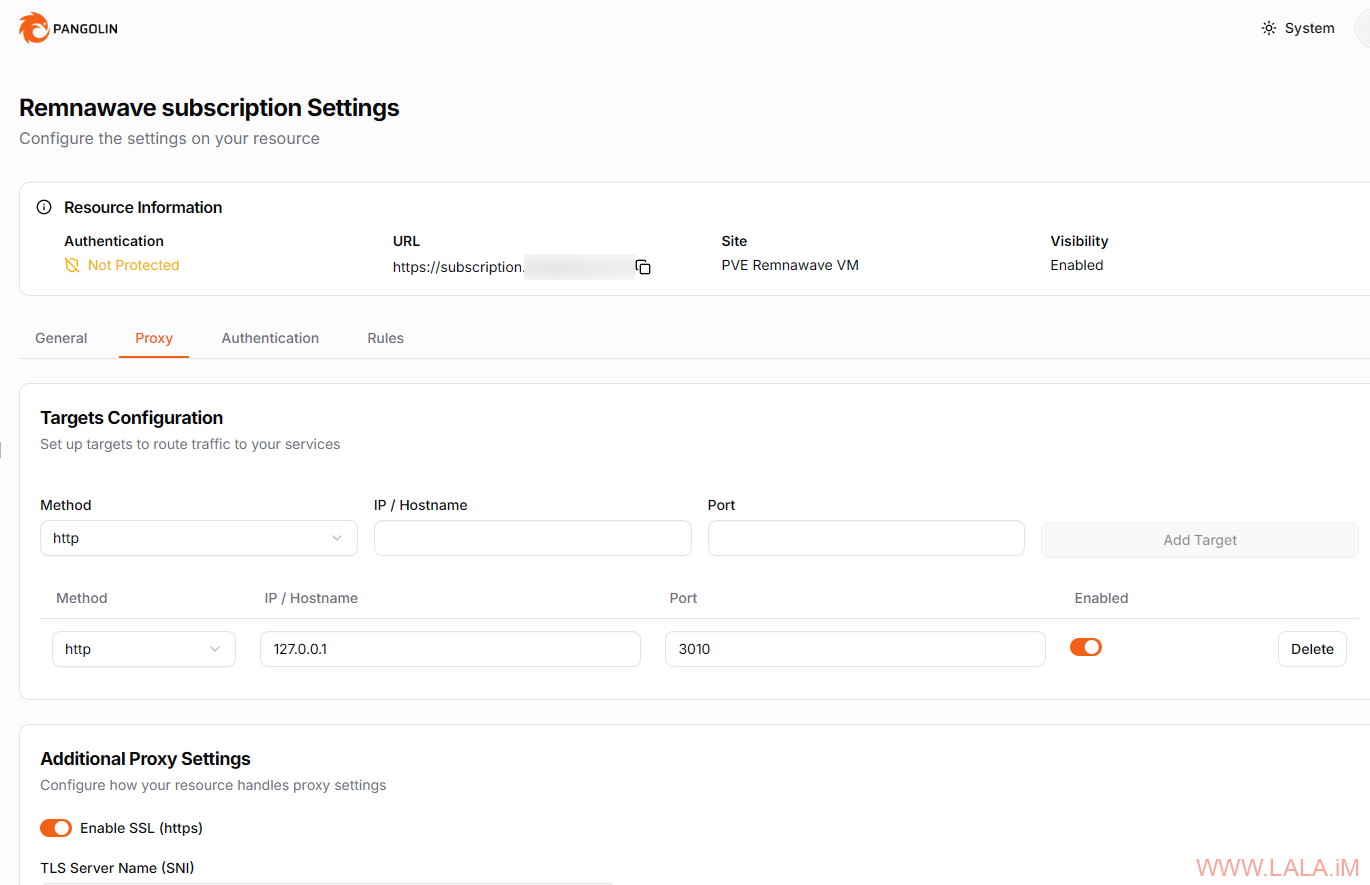Image resolution: width=1370 pixels, height=885 pixels.
Task: Focus the new target IP / Hostname field
Action: (533, 538)
